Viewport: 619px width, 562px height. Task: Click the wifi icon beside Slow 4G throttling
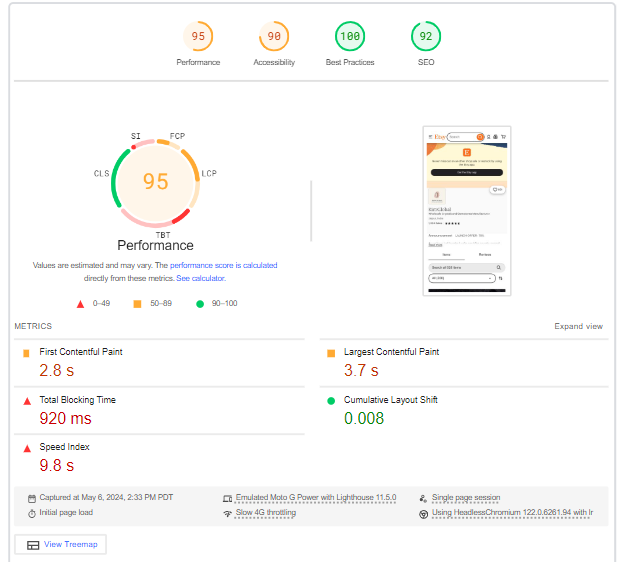[x=227, y=514]
